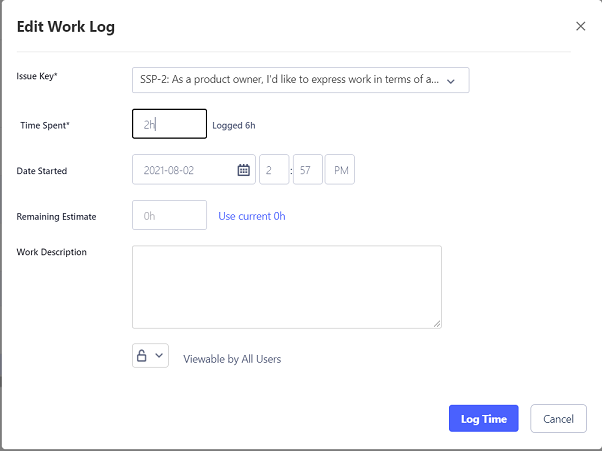Select the SSP-2 issue key combo box
The image size is (602, 451).
290,81
